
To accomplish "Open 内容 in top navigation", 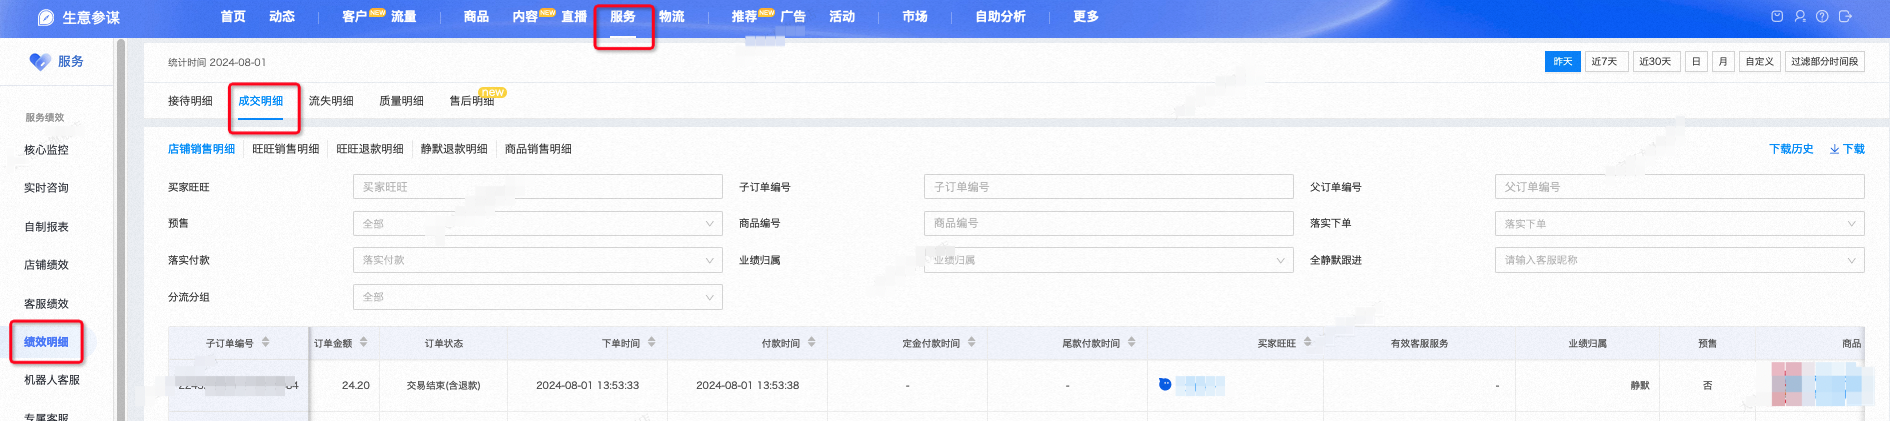I will 526,17.
